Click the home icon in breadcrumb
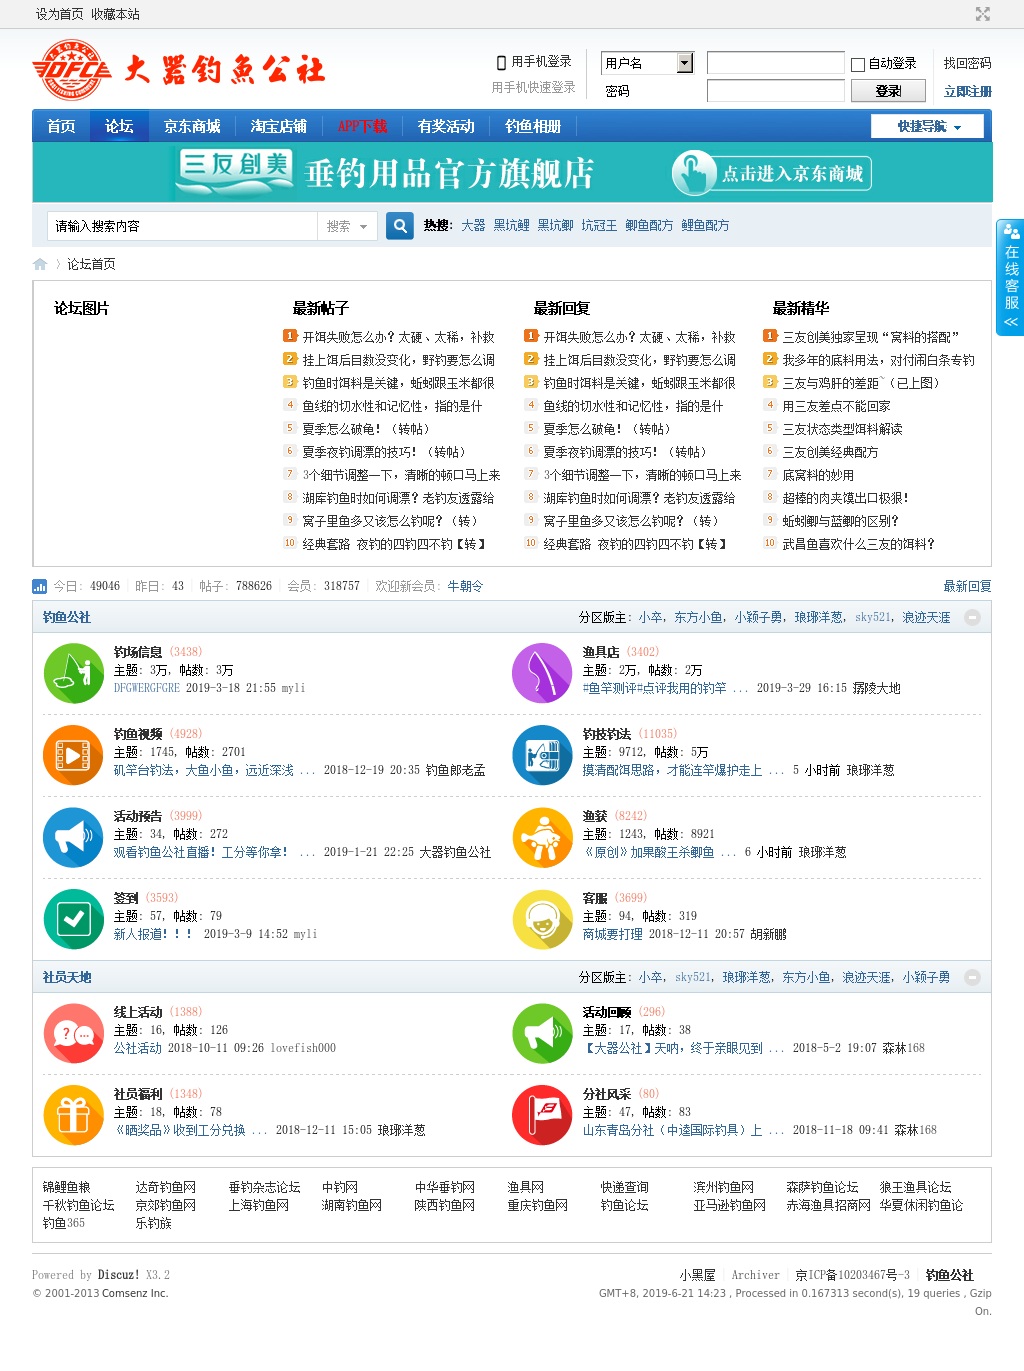Image resolution: width=1024 pixels, height=1371 pixels. (40, 264)
